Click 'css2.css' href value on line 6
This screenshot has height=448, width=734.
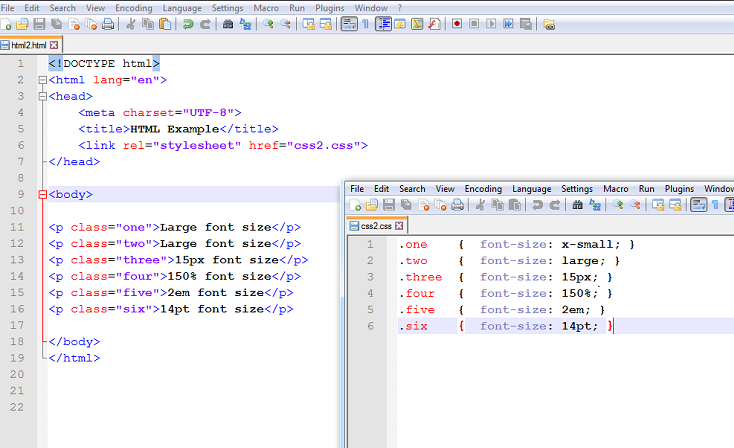tap(323, 146)
